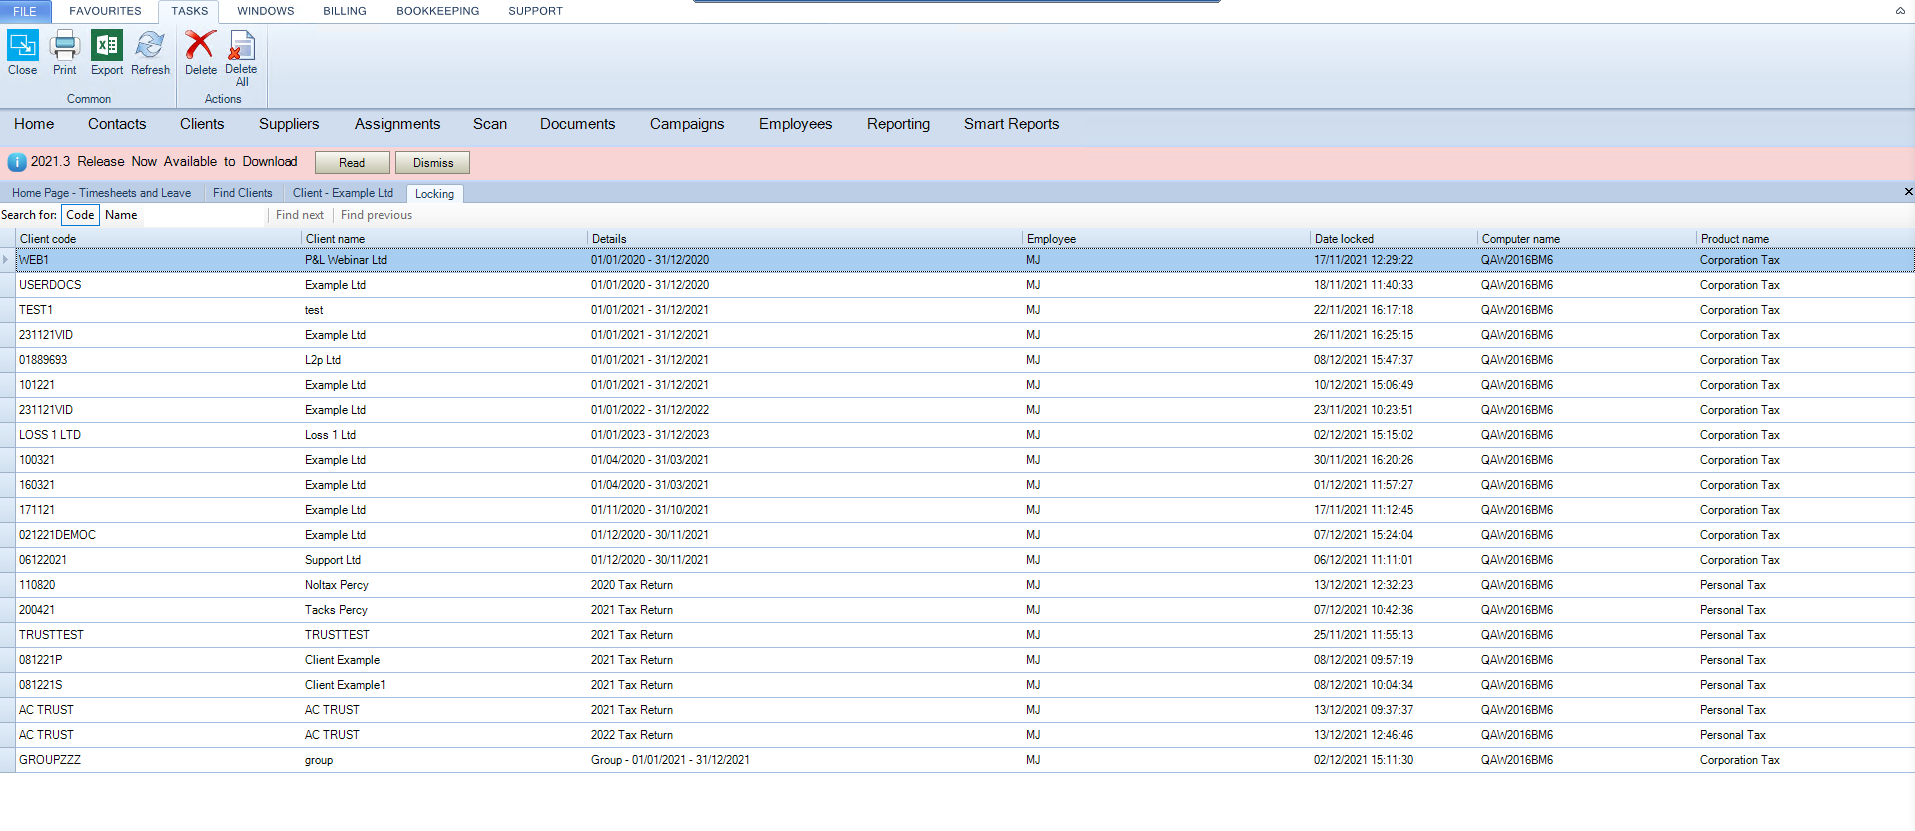Click Find previous
Screen dimensions: 1915x831
(376, 215)
